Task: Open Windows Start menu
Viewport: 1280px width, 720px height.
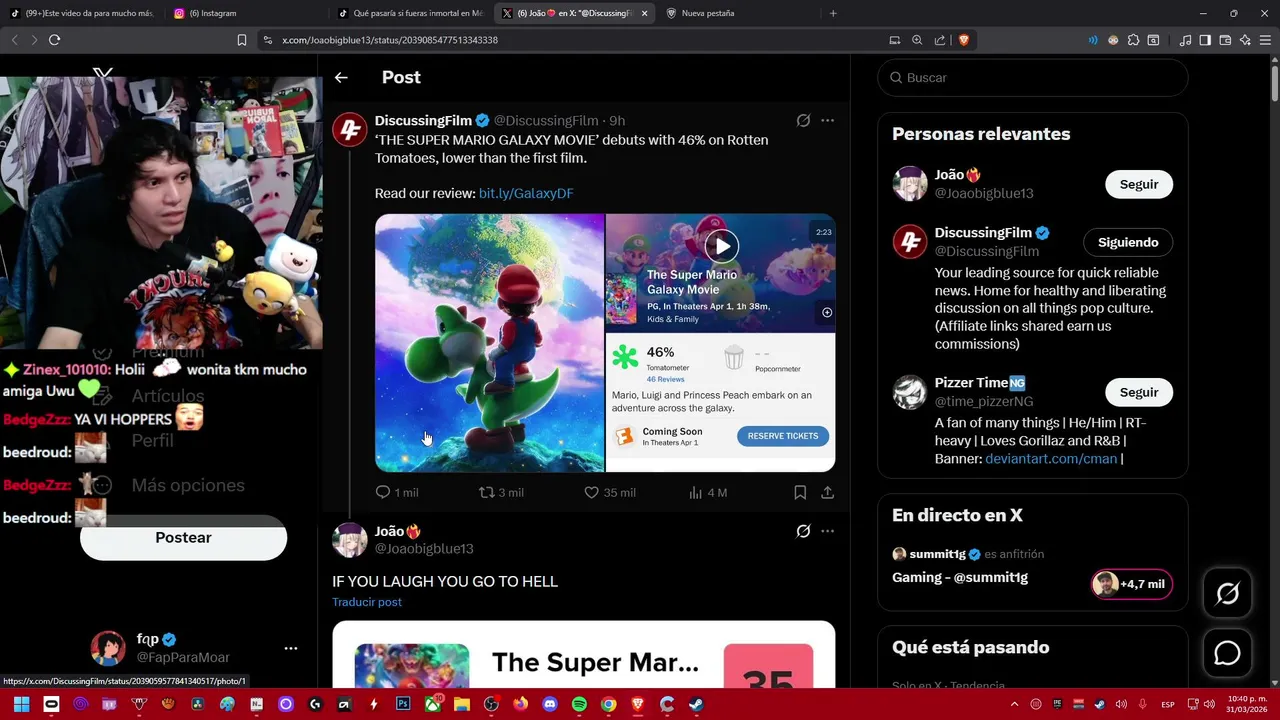Action: tap(21, 704)
